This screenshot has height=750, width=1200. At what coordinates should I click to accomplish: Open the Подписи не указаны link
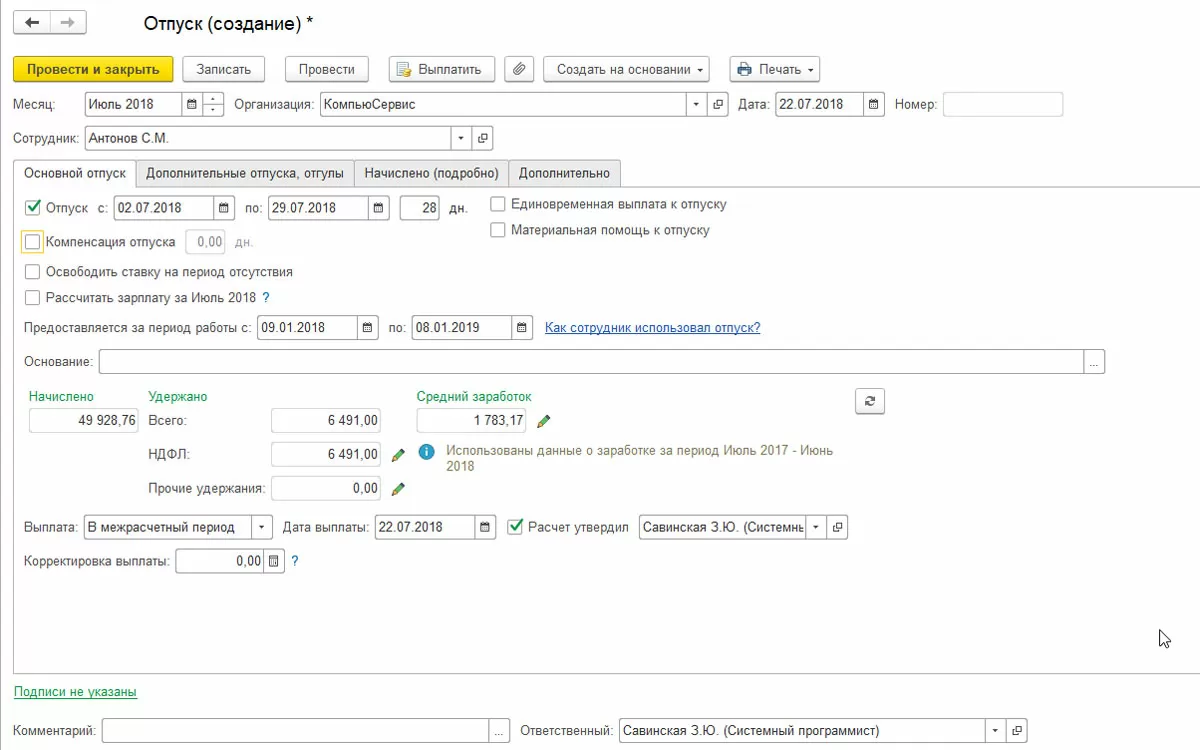(x=75, y=691)
